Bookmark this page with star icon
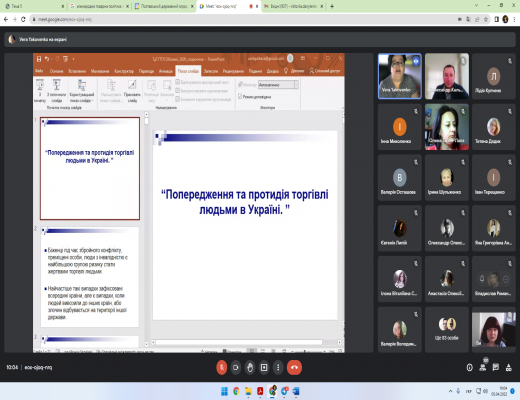The height and width of the screenshot is (400, 520). [486, 19]
